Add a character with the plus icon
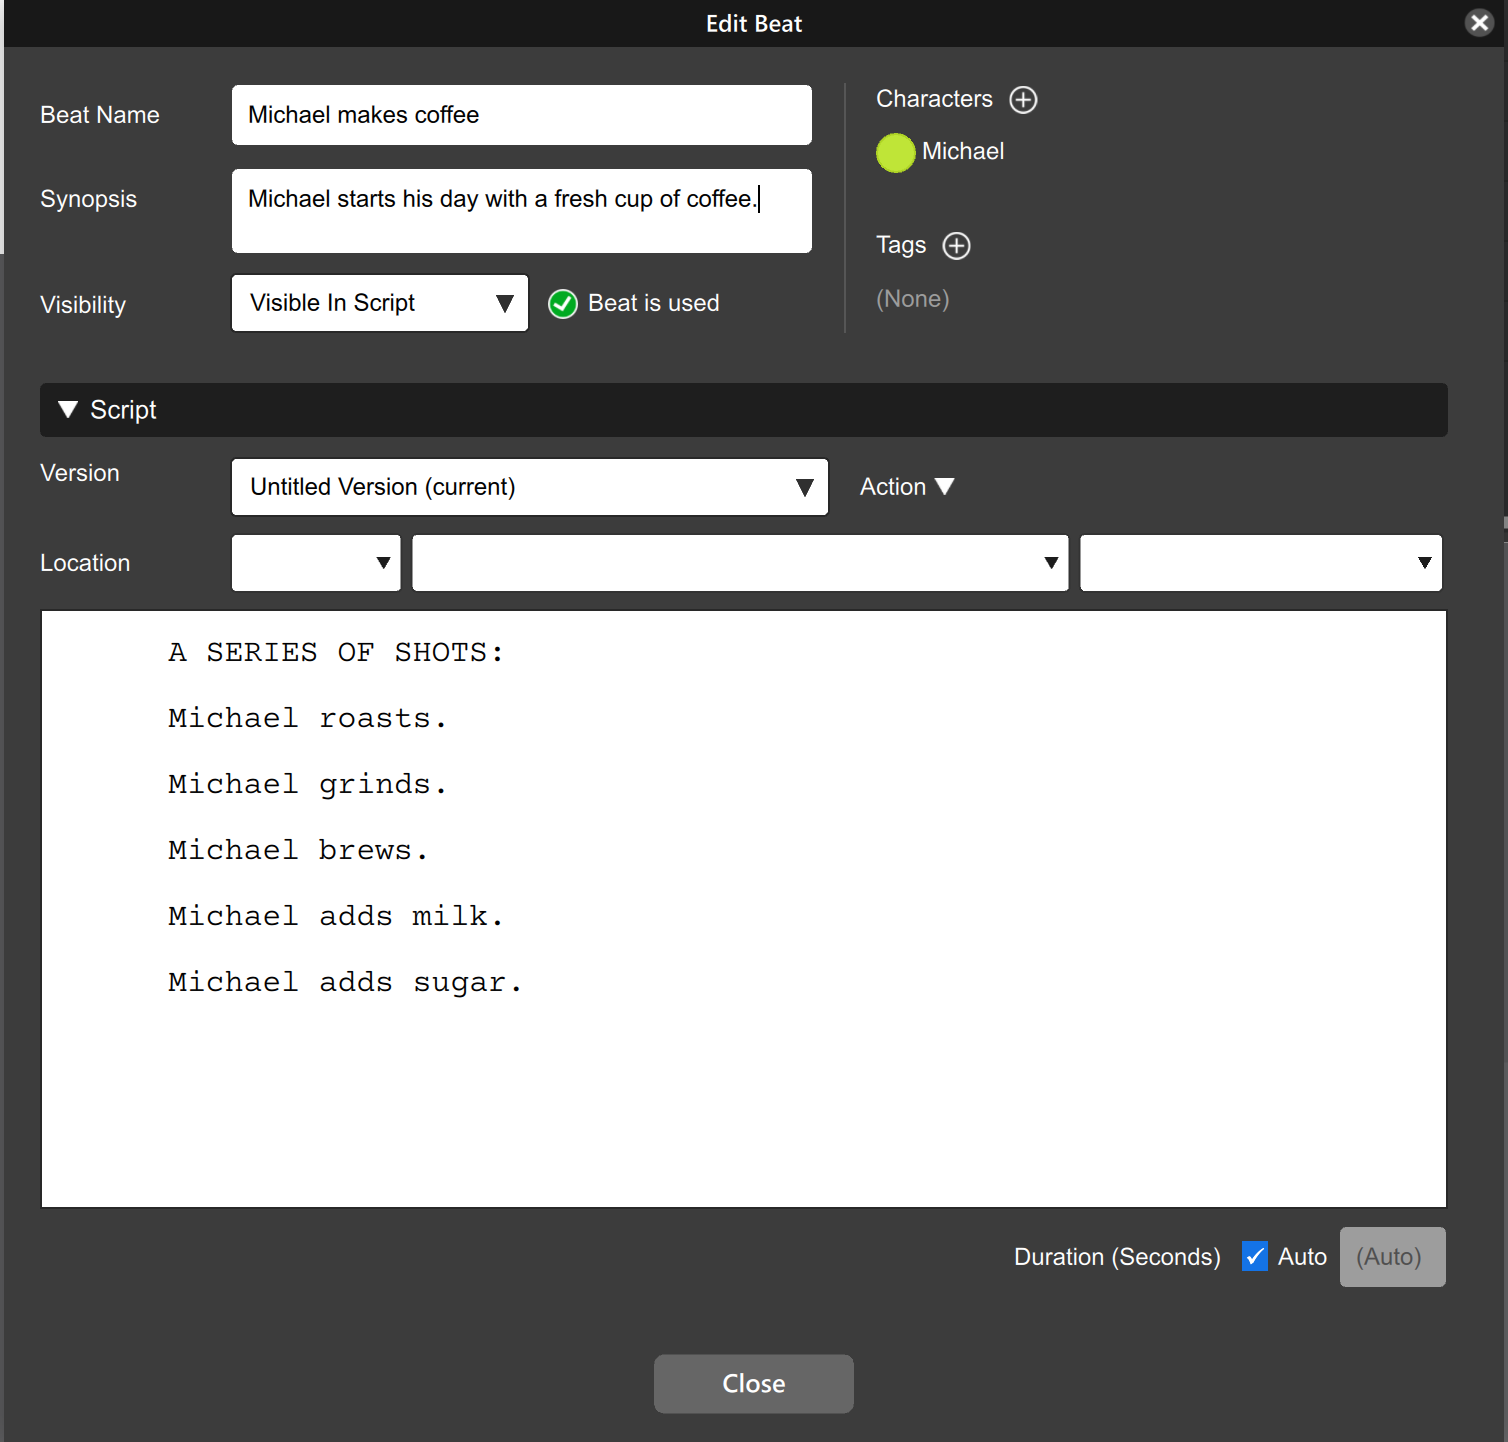The width and height of the screenshot is (1508, 1442). pyautogui.click(x=1023, y=100)
